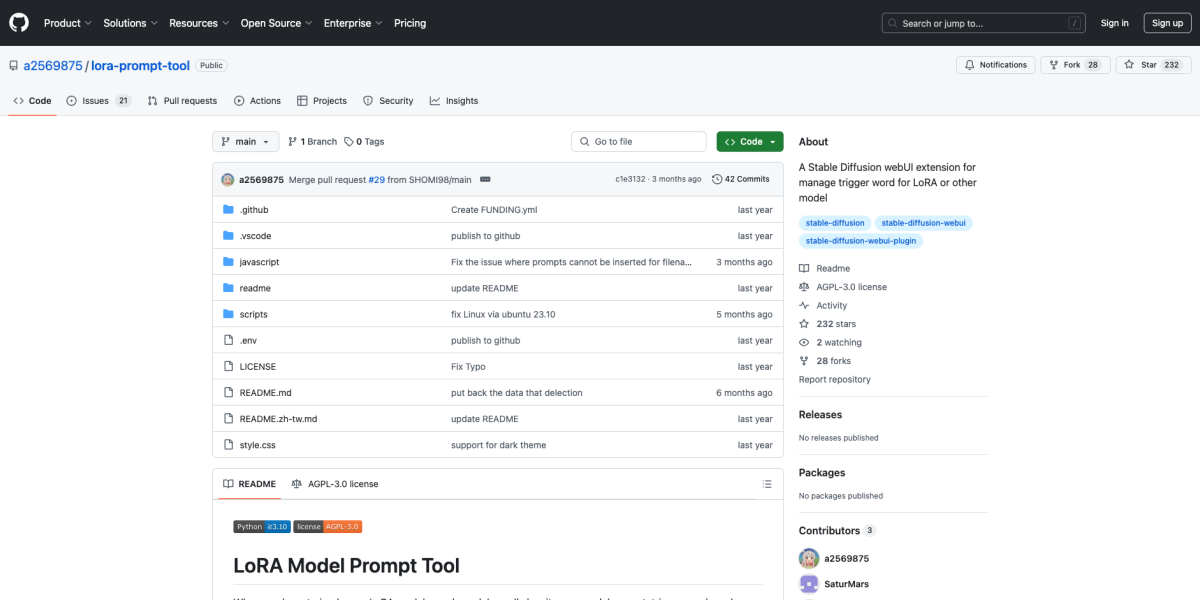1200x600 pixels.
Task: Click the fork icon next to Fork
Action: (1052, 64)
